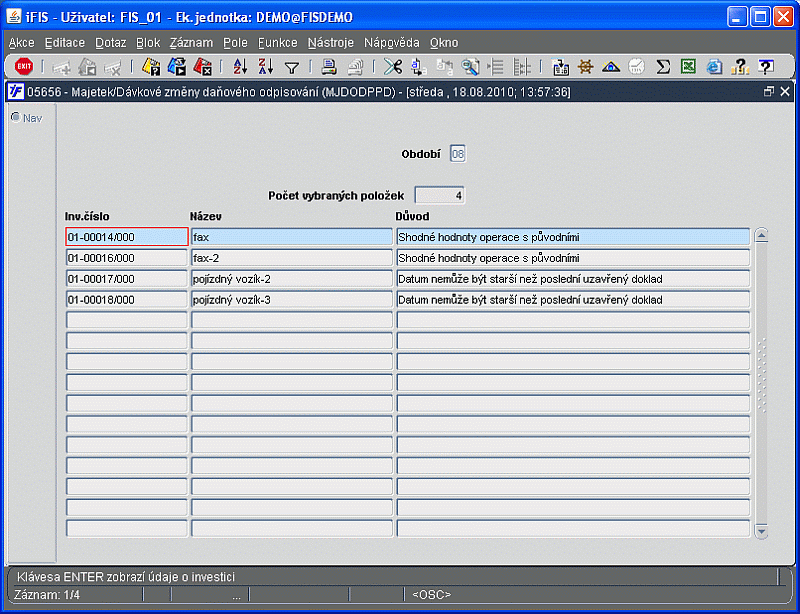Click the name cell 'pojízdný vozík-2'
The image size is (800, 614).
point(292,279)
